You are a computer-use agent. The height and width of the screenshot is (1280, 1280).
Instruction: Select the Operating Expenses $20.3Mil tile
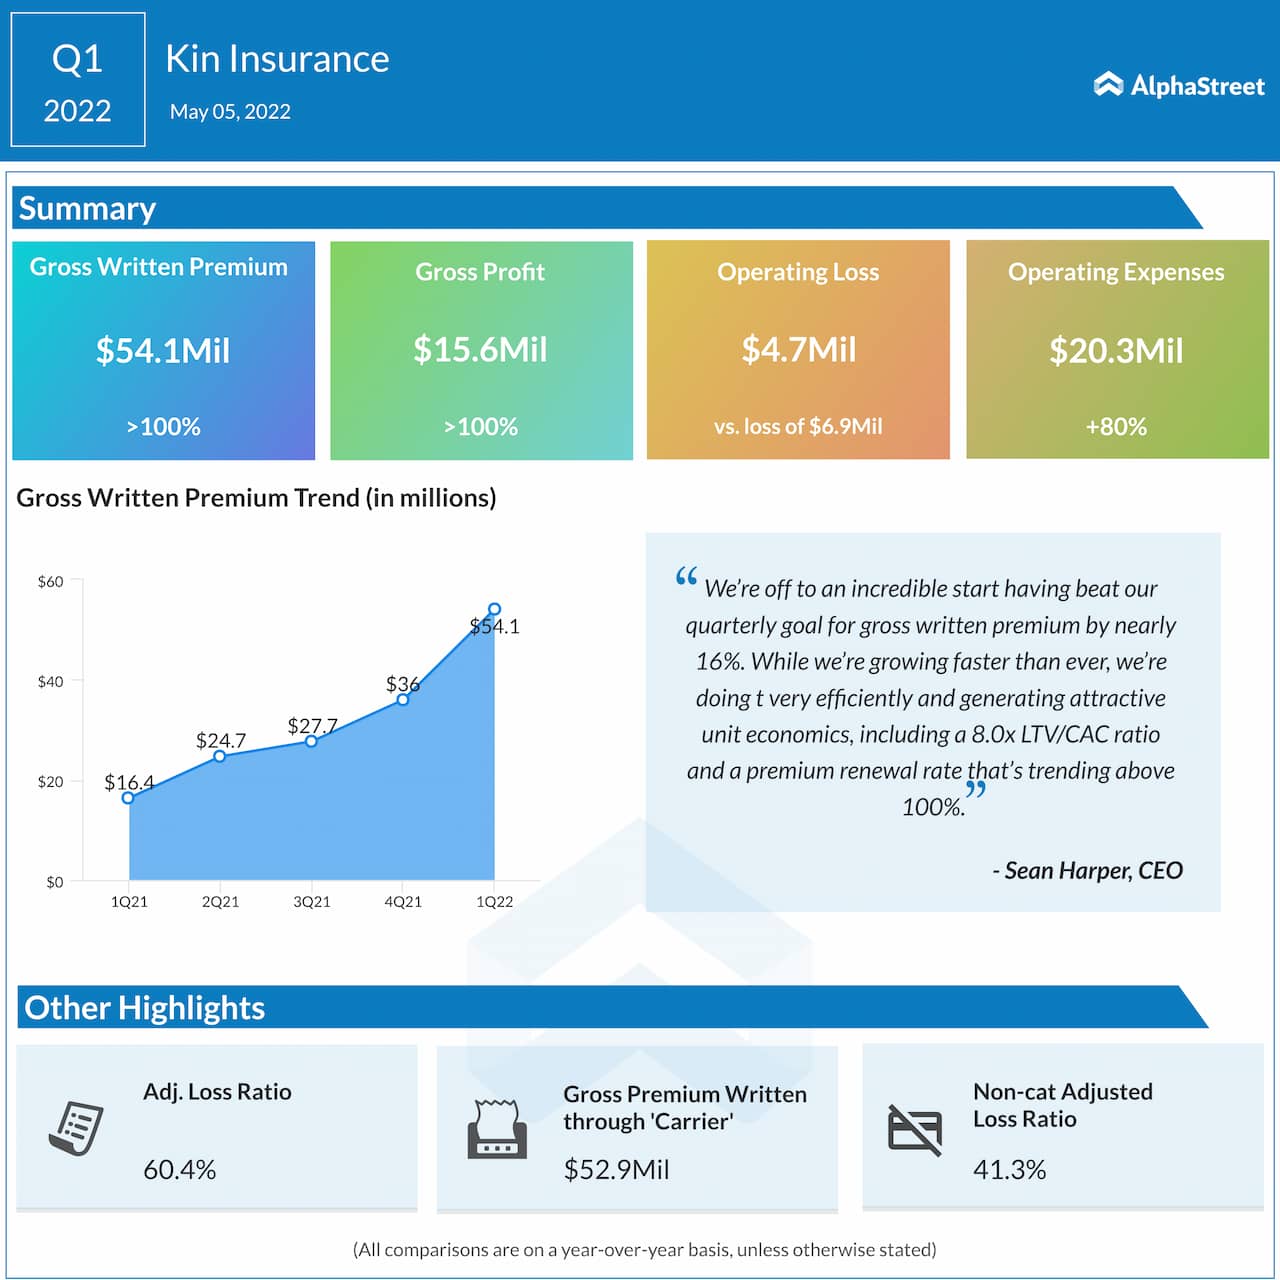[1116, 350]
